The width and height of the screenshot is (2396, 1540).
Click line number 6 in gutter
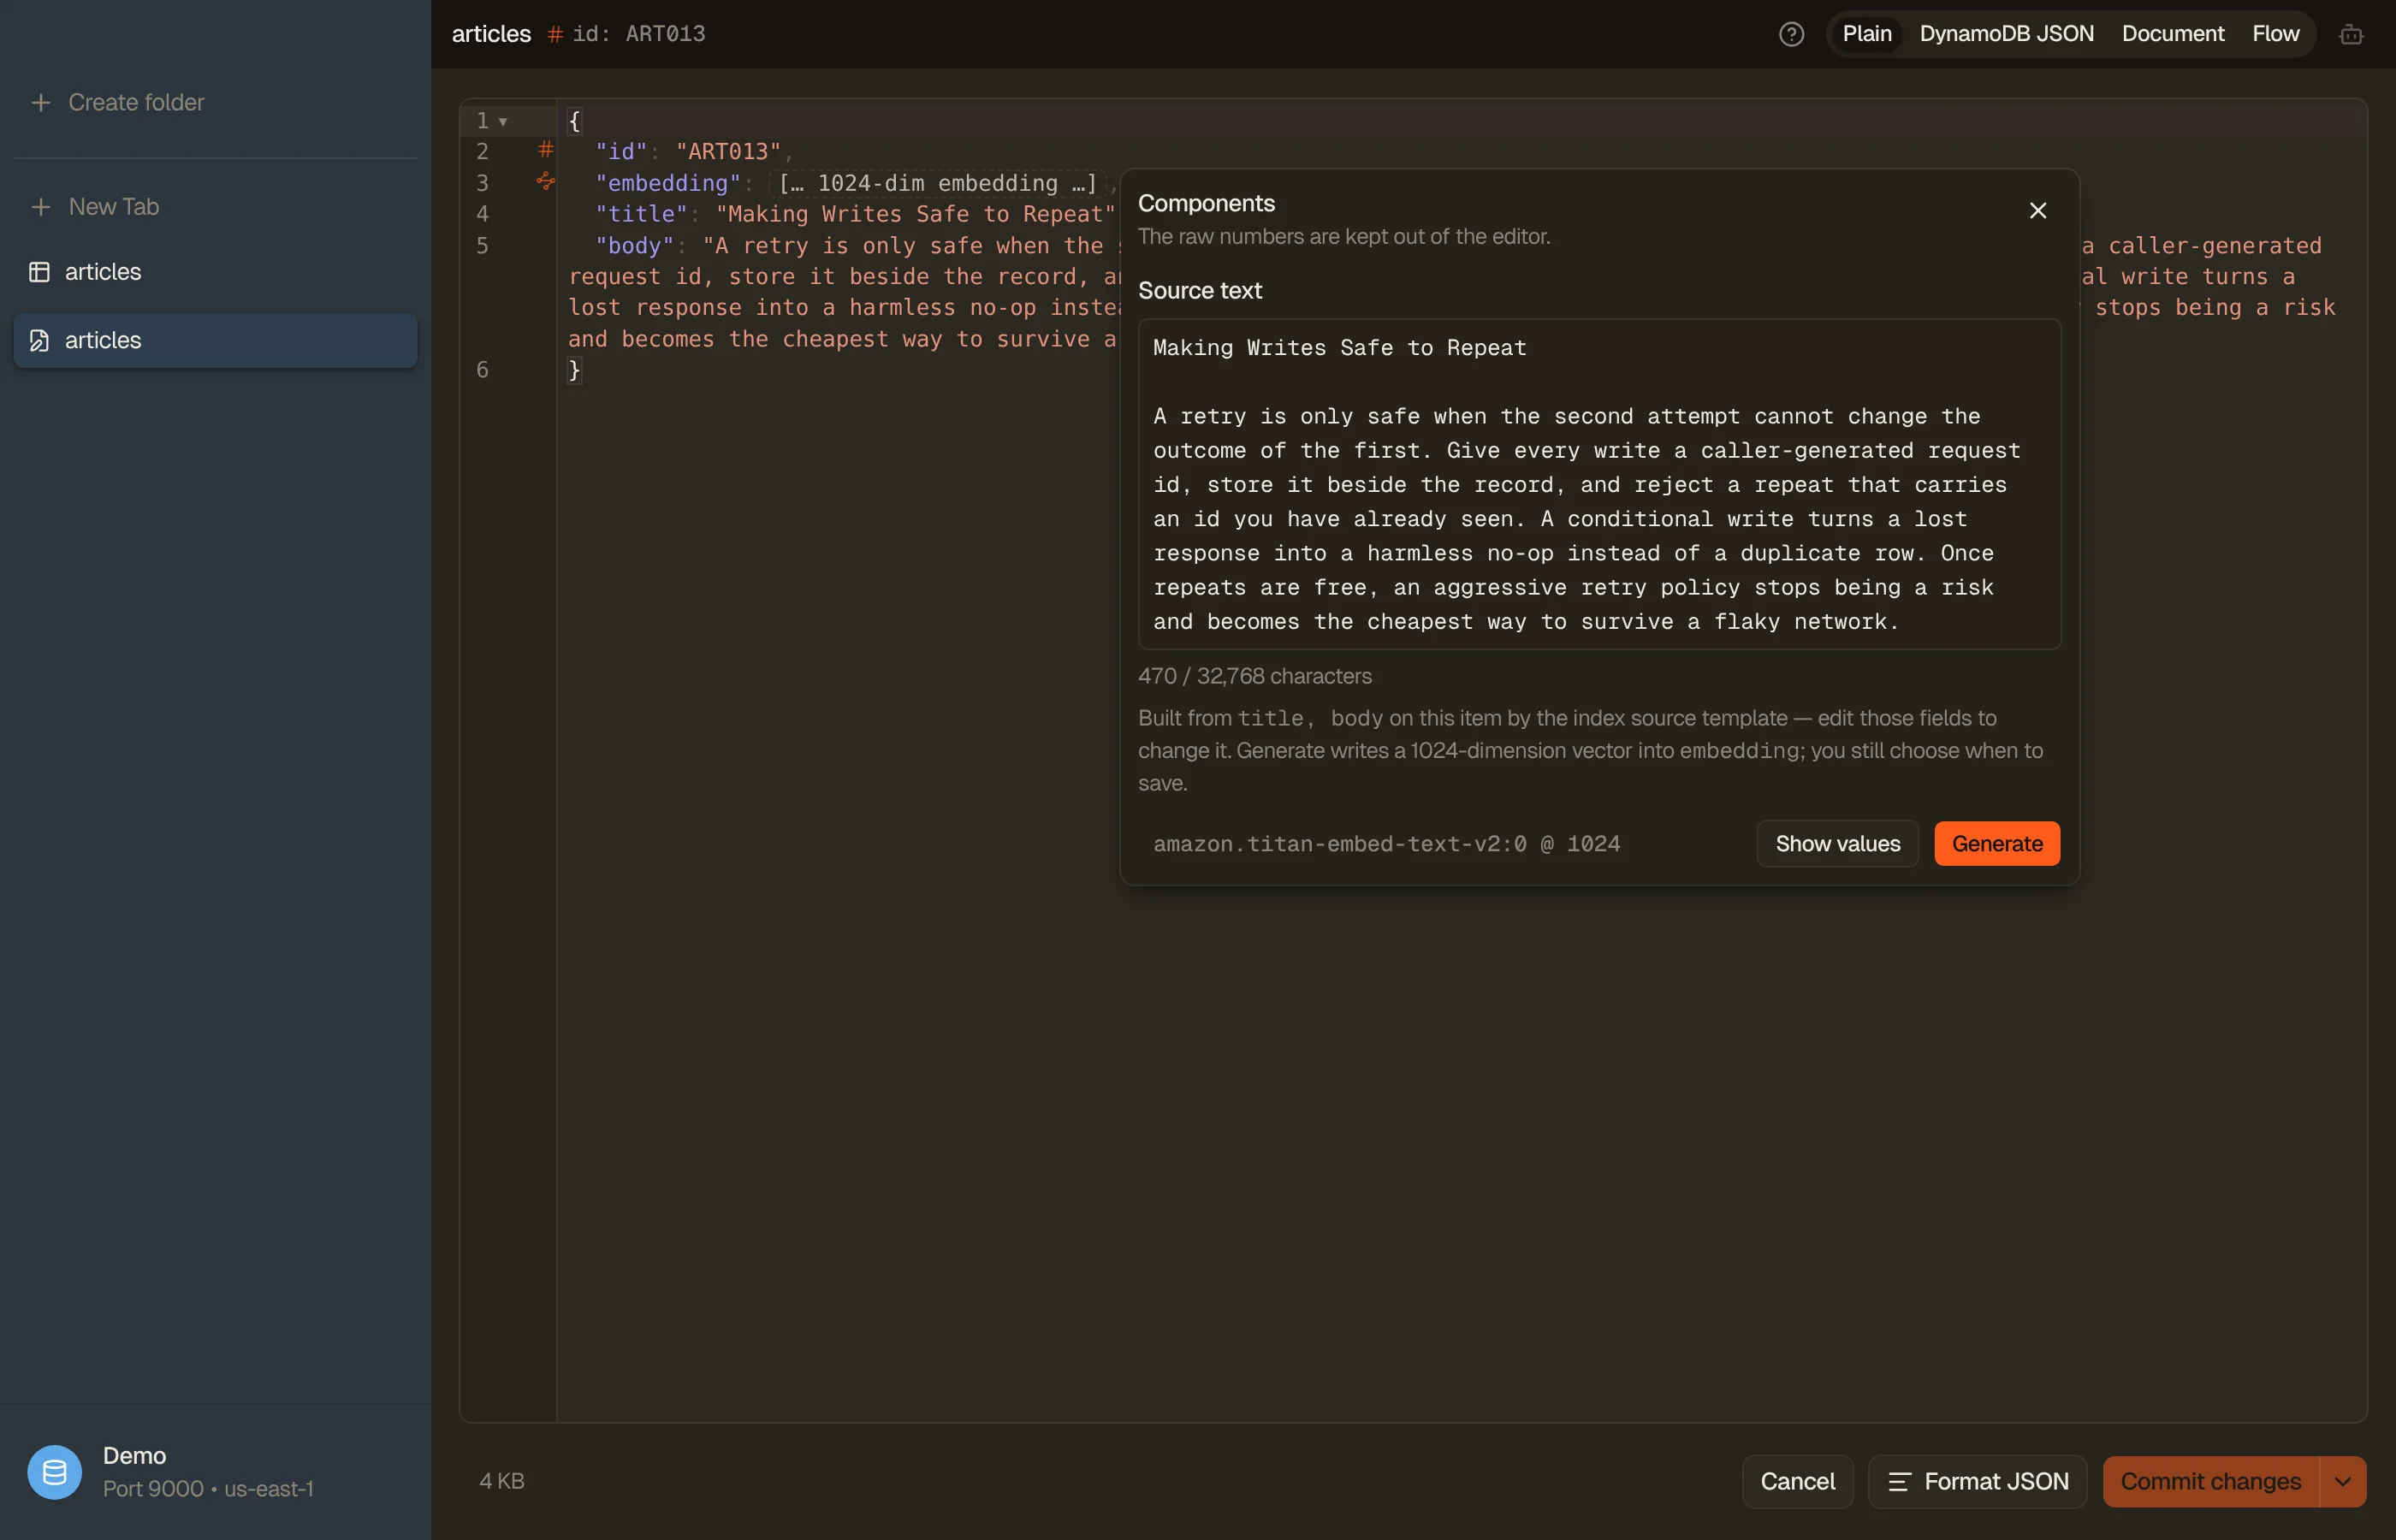pos(482,370)
